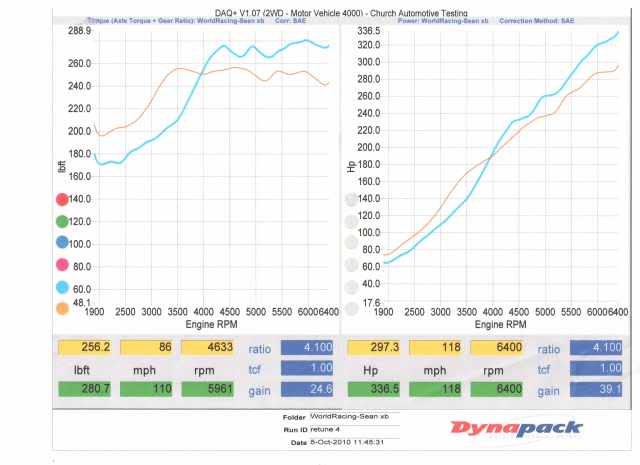Select the pink run color circle
The image size is (640, 465).
pos(62,265)
